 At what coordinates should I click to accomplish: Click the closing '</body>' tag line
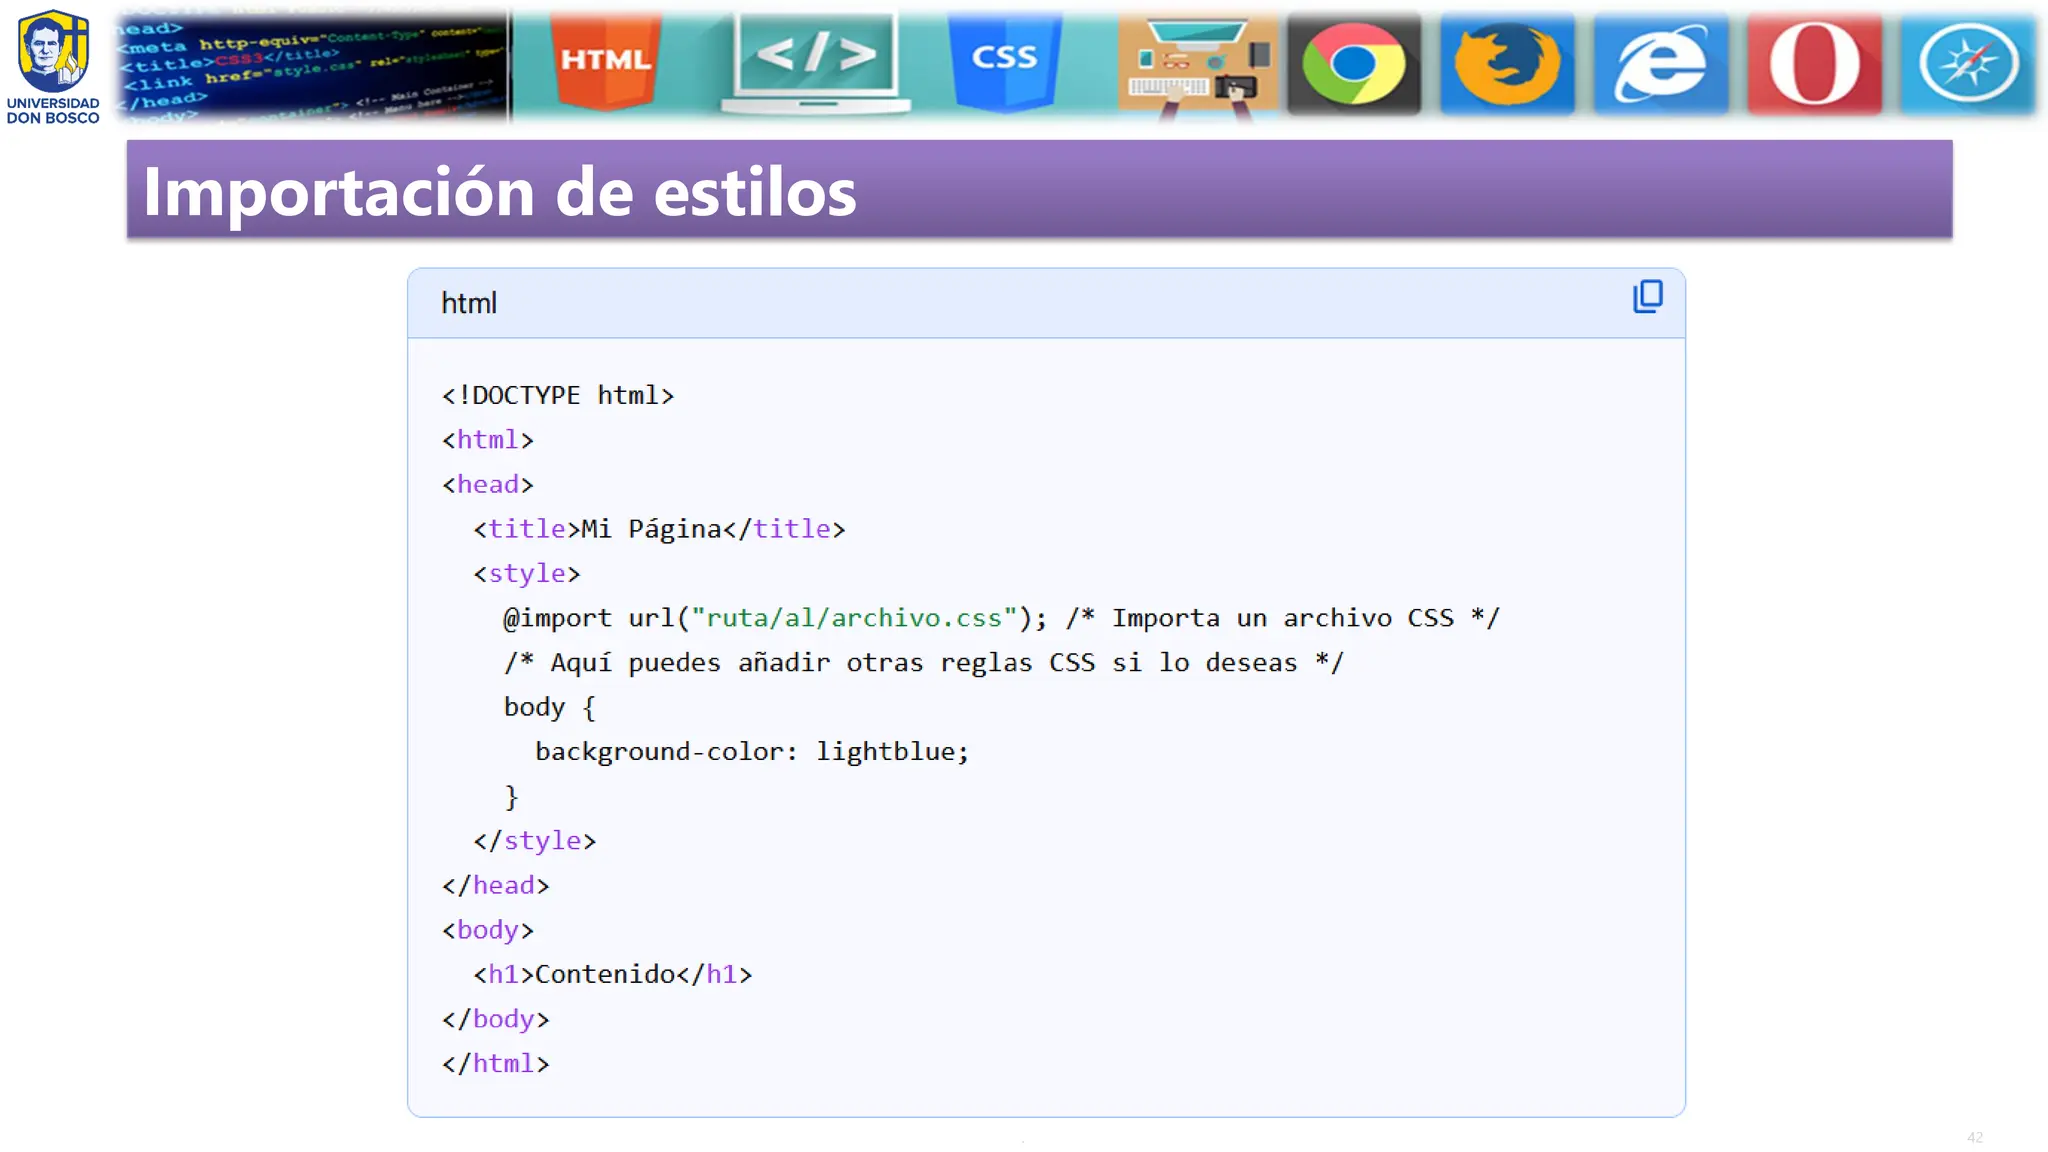click(x=496, y=1019)
